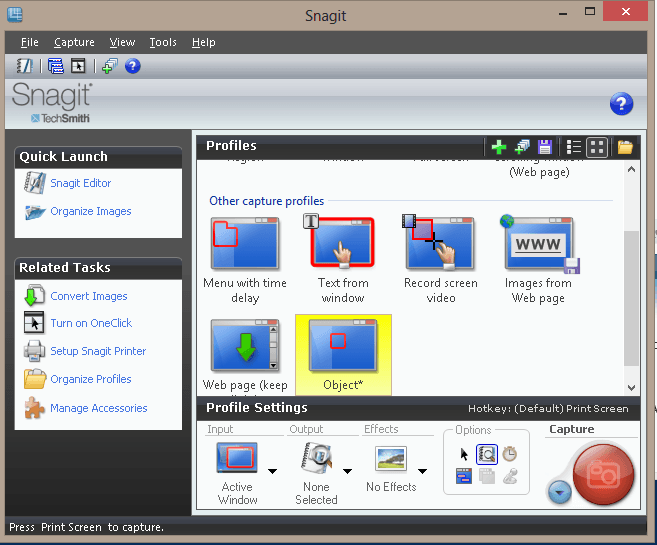Start capture with the big red button
The image size is (657, 545).
point(603,474)
